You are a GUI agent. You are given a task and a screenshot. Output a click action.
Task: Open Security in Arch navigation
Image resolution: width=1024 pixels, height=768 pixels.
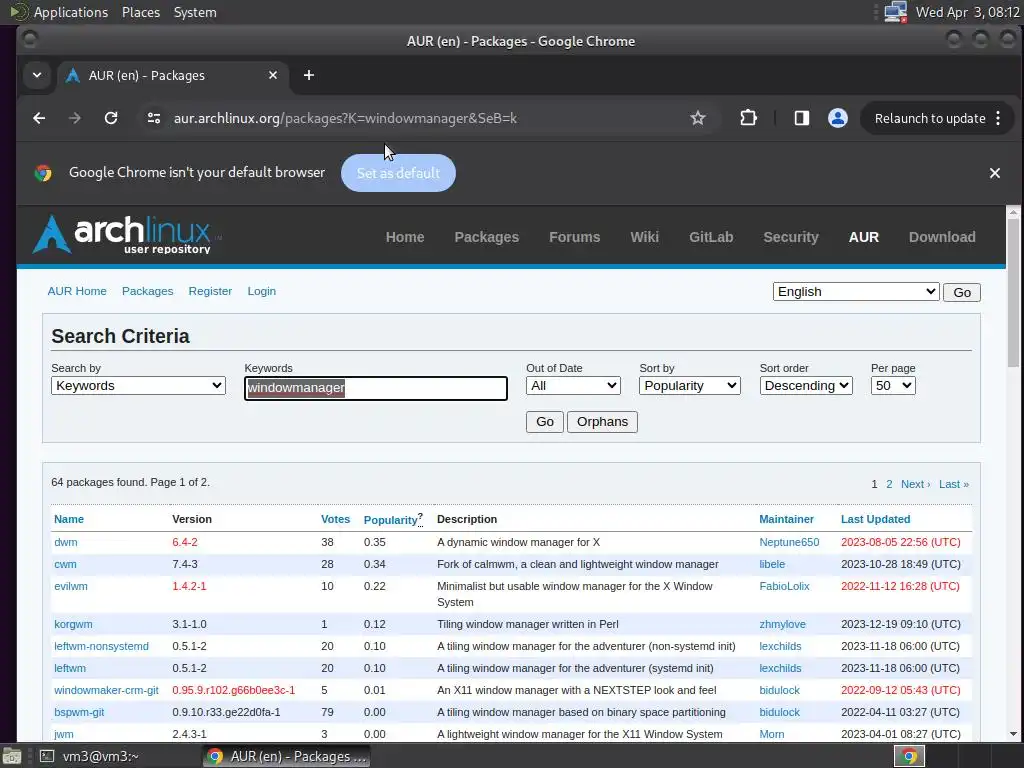pos(791,237)
